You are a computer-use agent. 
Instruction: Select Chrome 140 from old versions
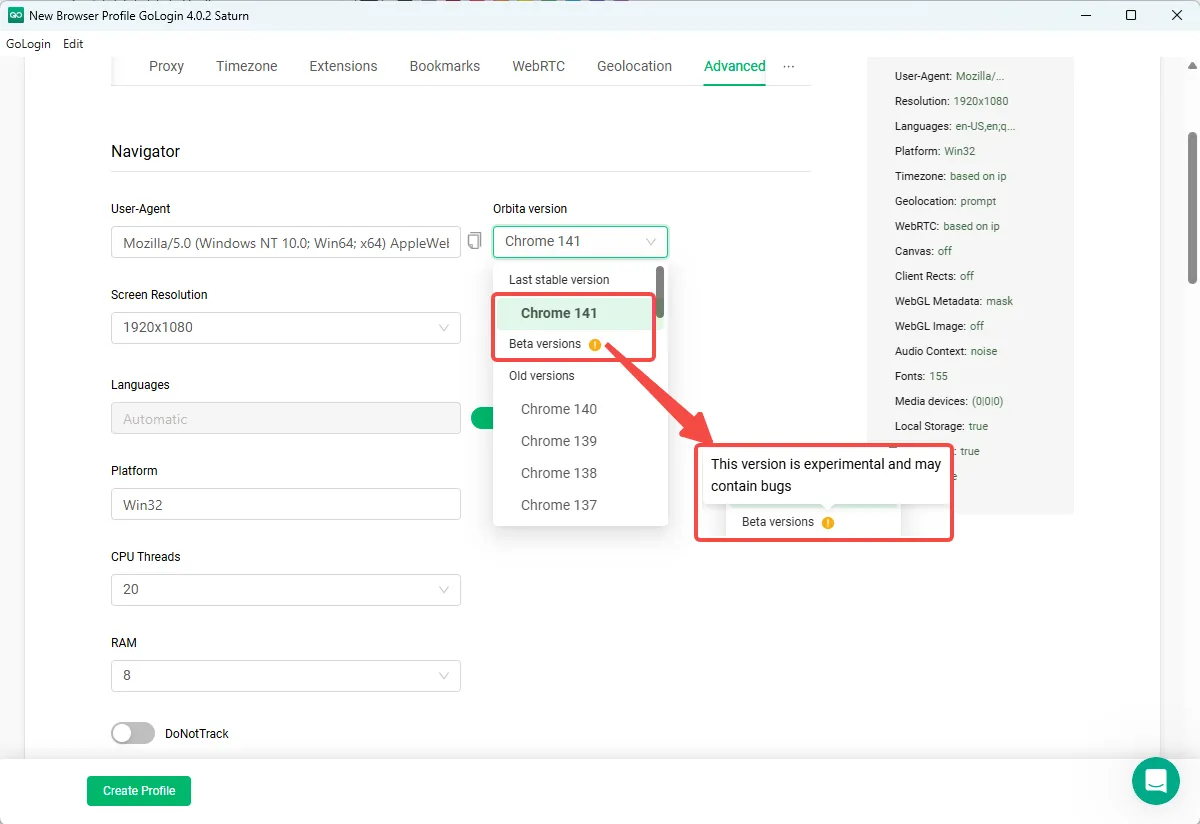[559, 409]
